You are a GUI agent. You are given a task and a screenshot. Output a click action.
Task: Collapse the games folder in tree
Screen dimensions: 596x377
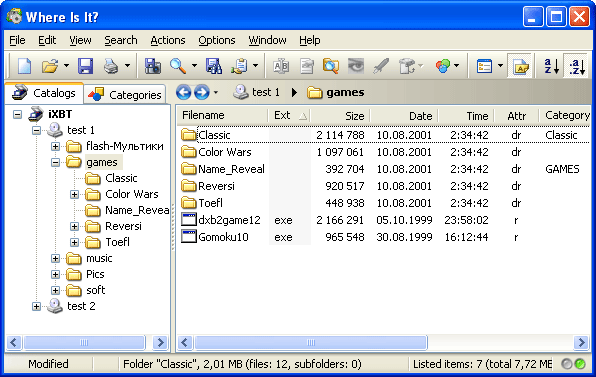(x=55, y=162)
